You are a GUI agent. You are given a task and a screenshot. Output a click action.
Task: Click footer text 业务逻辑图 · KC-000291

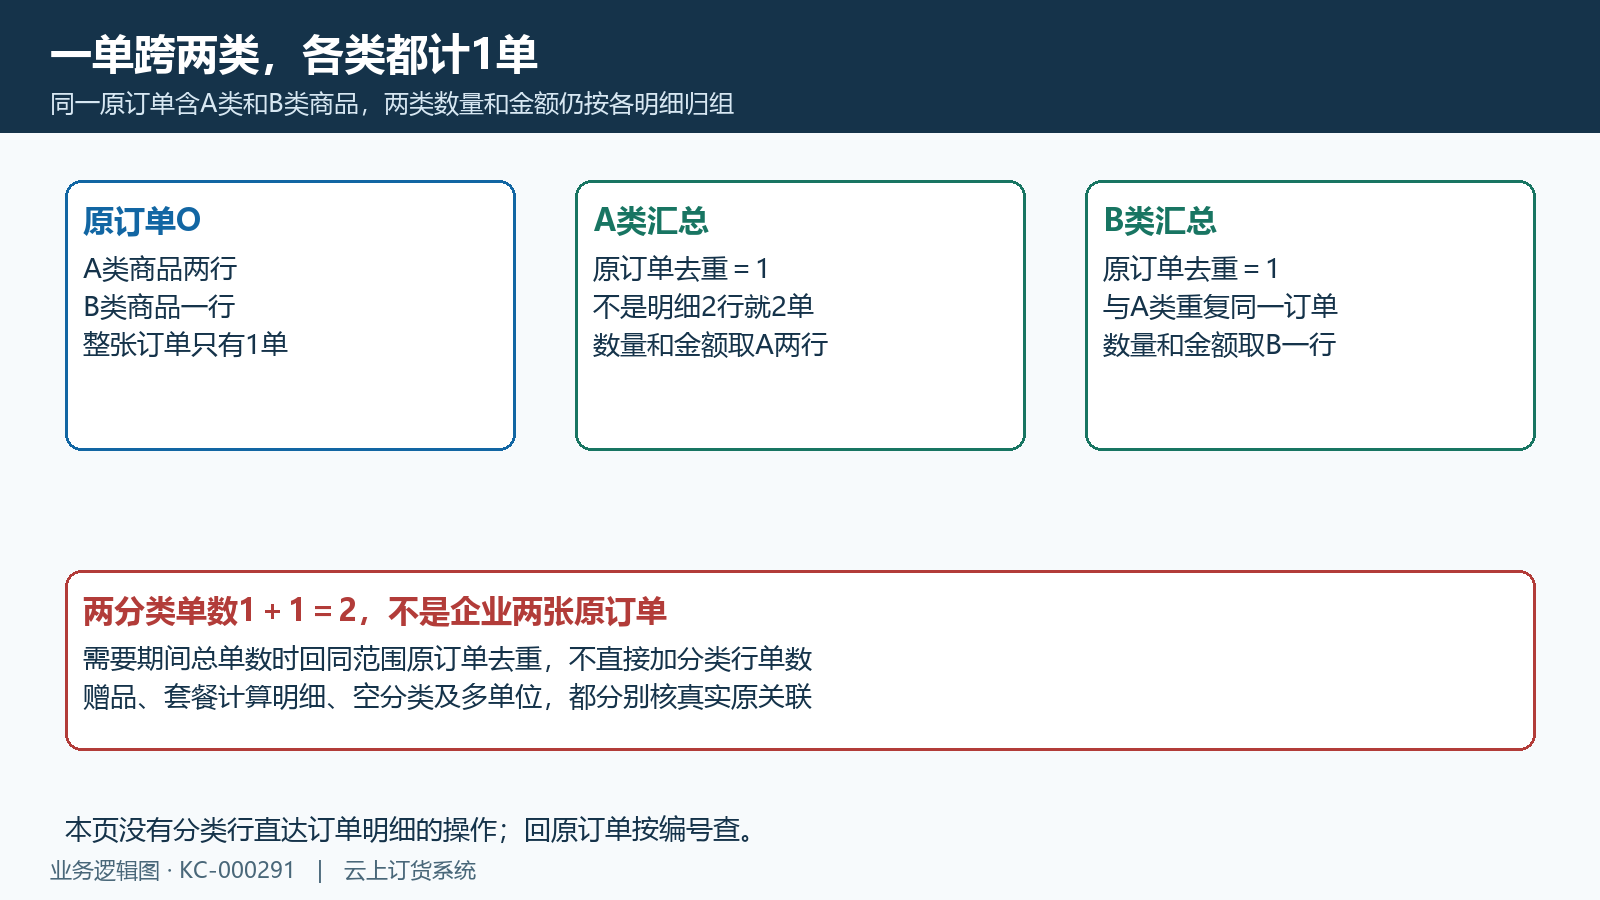tap(173, 871)
